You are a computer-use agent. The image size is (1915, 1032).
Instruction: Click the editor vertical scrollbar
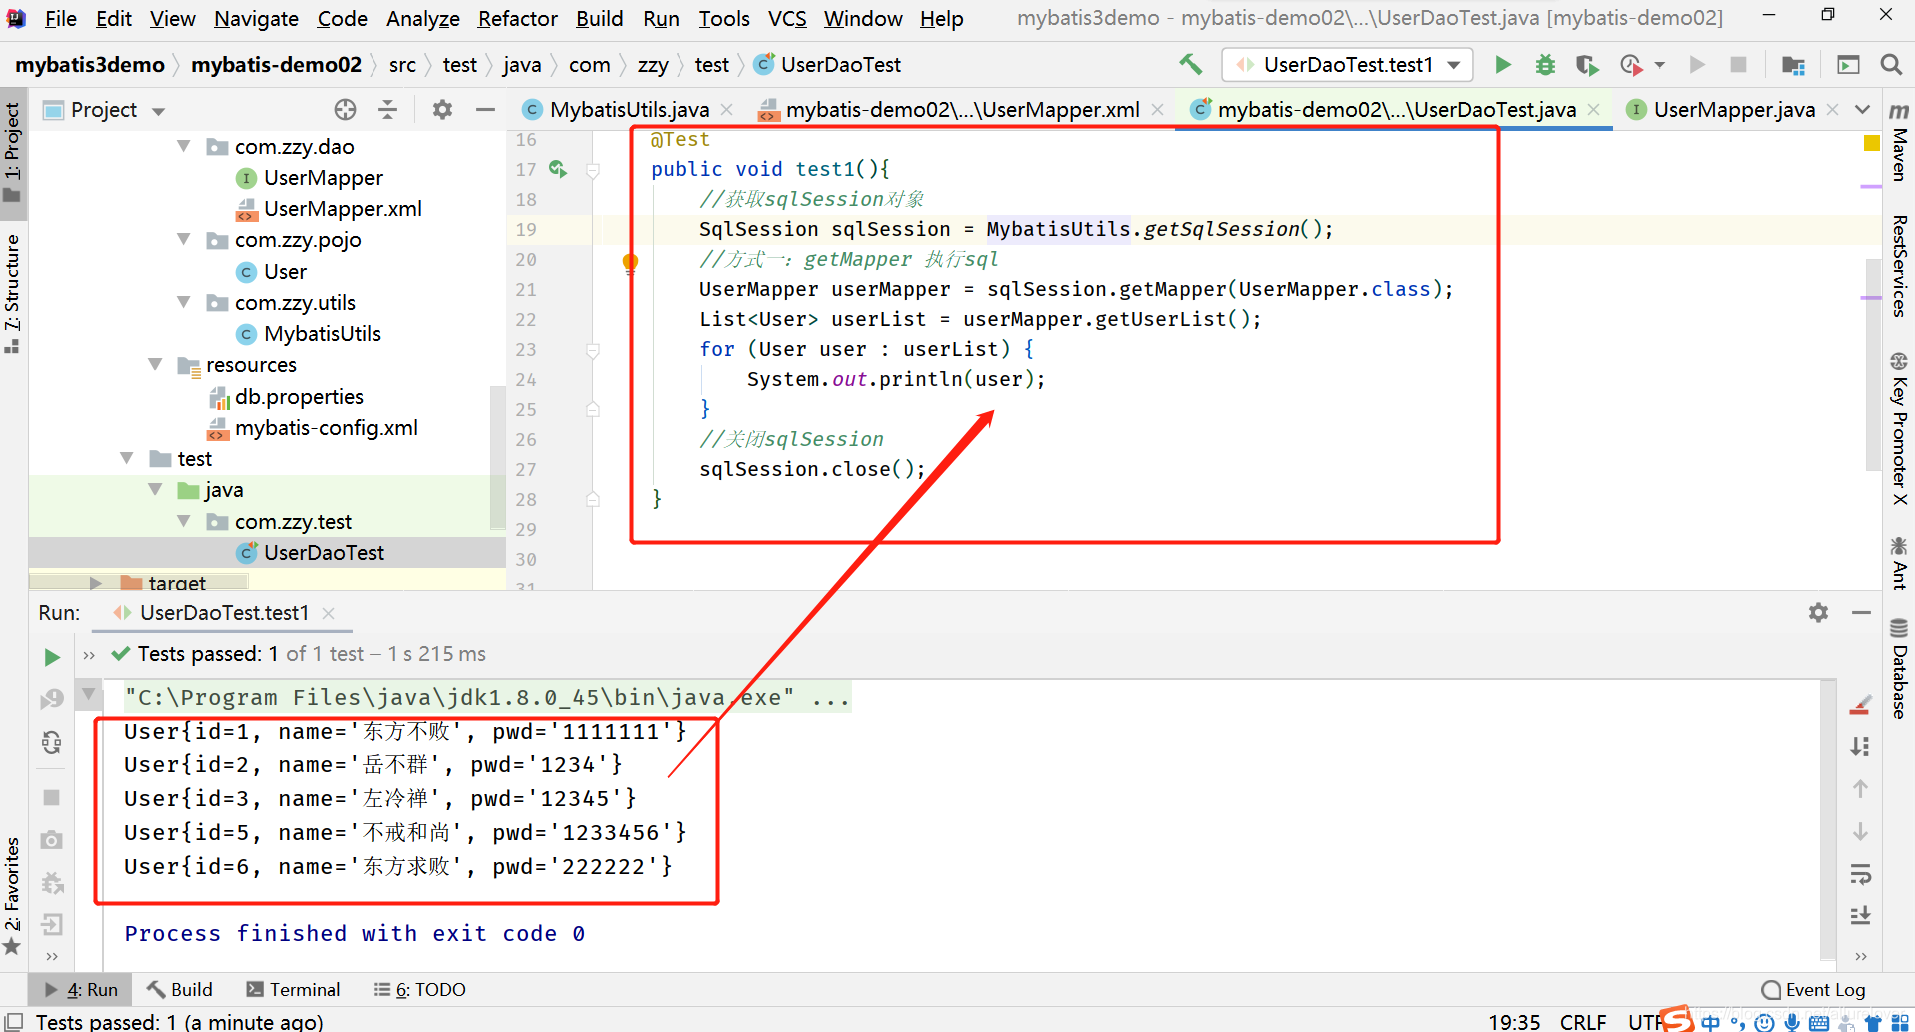(x=1873, y=364)
